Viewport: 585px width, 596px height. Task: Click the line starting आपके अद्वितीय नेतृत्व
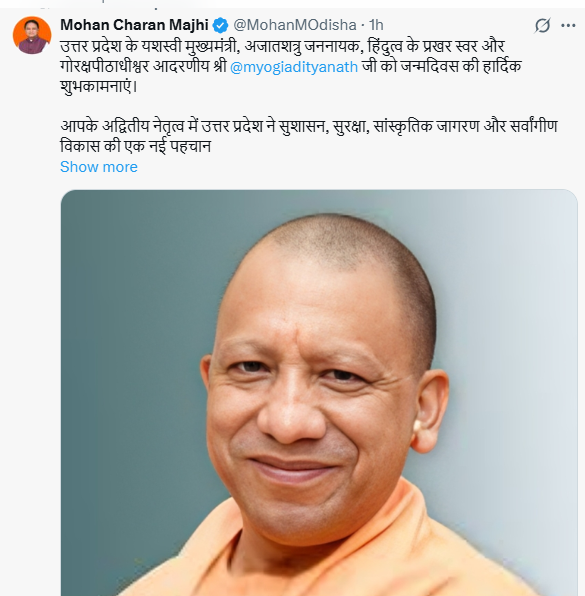pos(309,126)
